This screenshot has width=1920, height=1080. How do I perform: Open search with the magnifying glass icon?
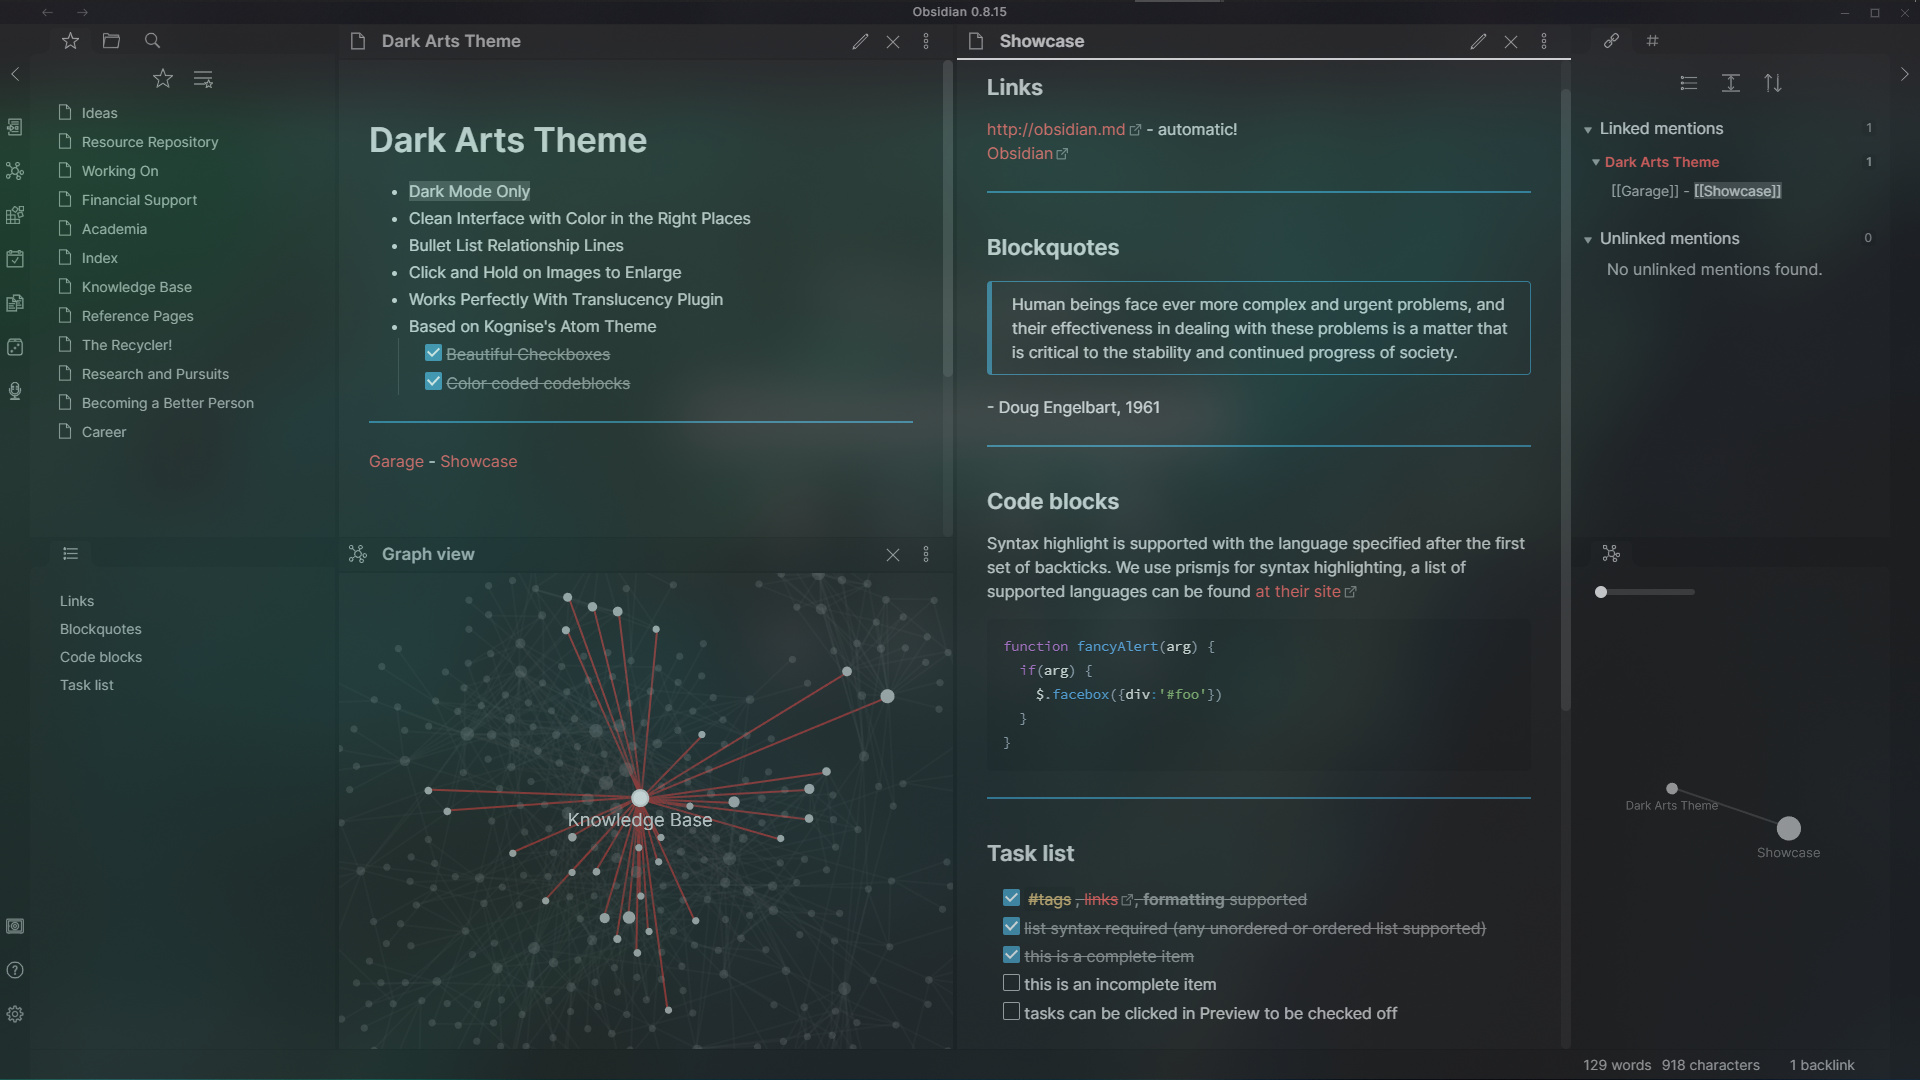coord(152,41)
